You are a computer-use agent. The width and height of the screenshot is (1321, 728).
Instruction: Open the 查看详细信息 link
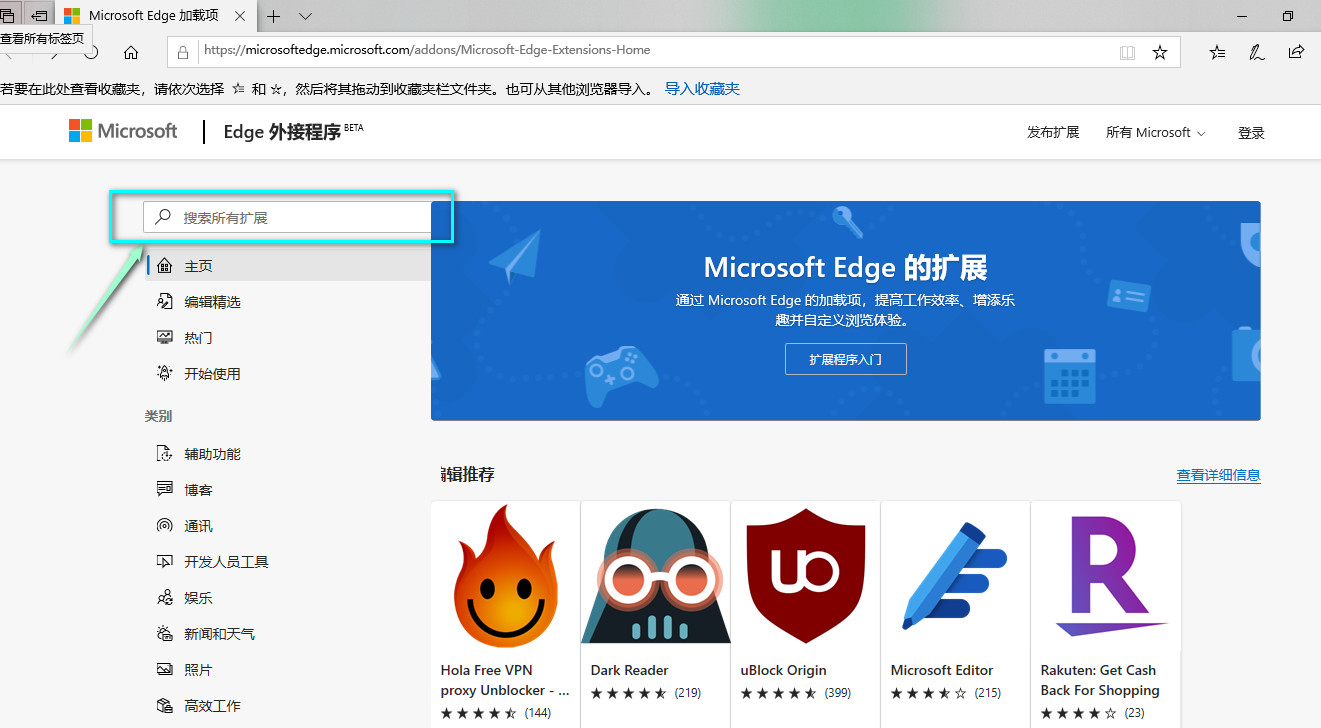click(x=1218, y=476)
